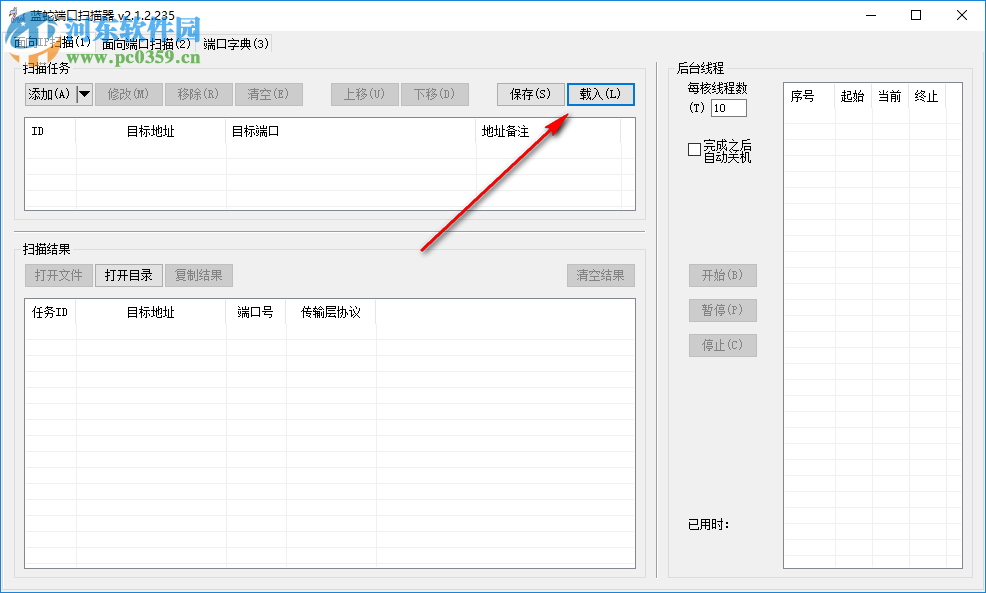Screen dimensions: 986x593
Task: Click 任务ID column header in results
Action: point(50,313)
